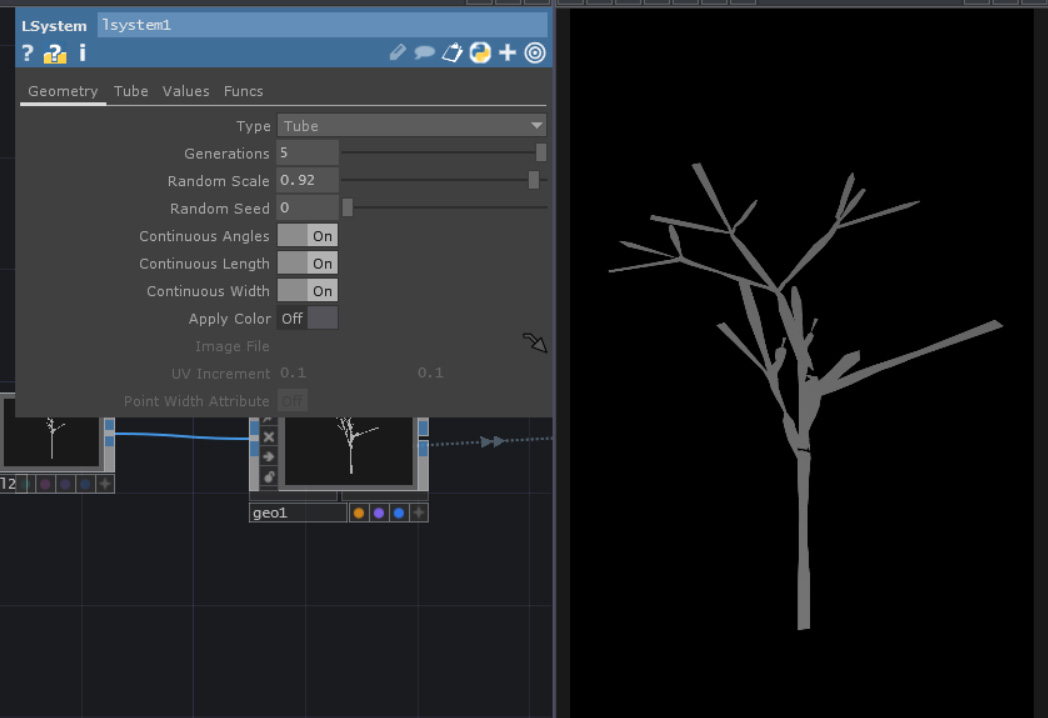Click the clipboard copy parameters icon

pos(452,53)
